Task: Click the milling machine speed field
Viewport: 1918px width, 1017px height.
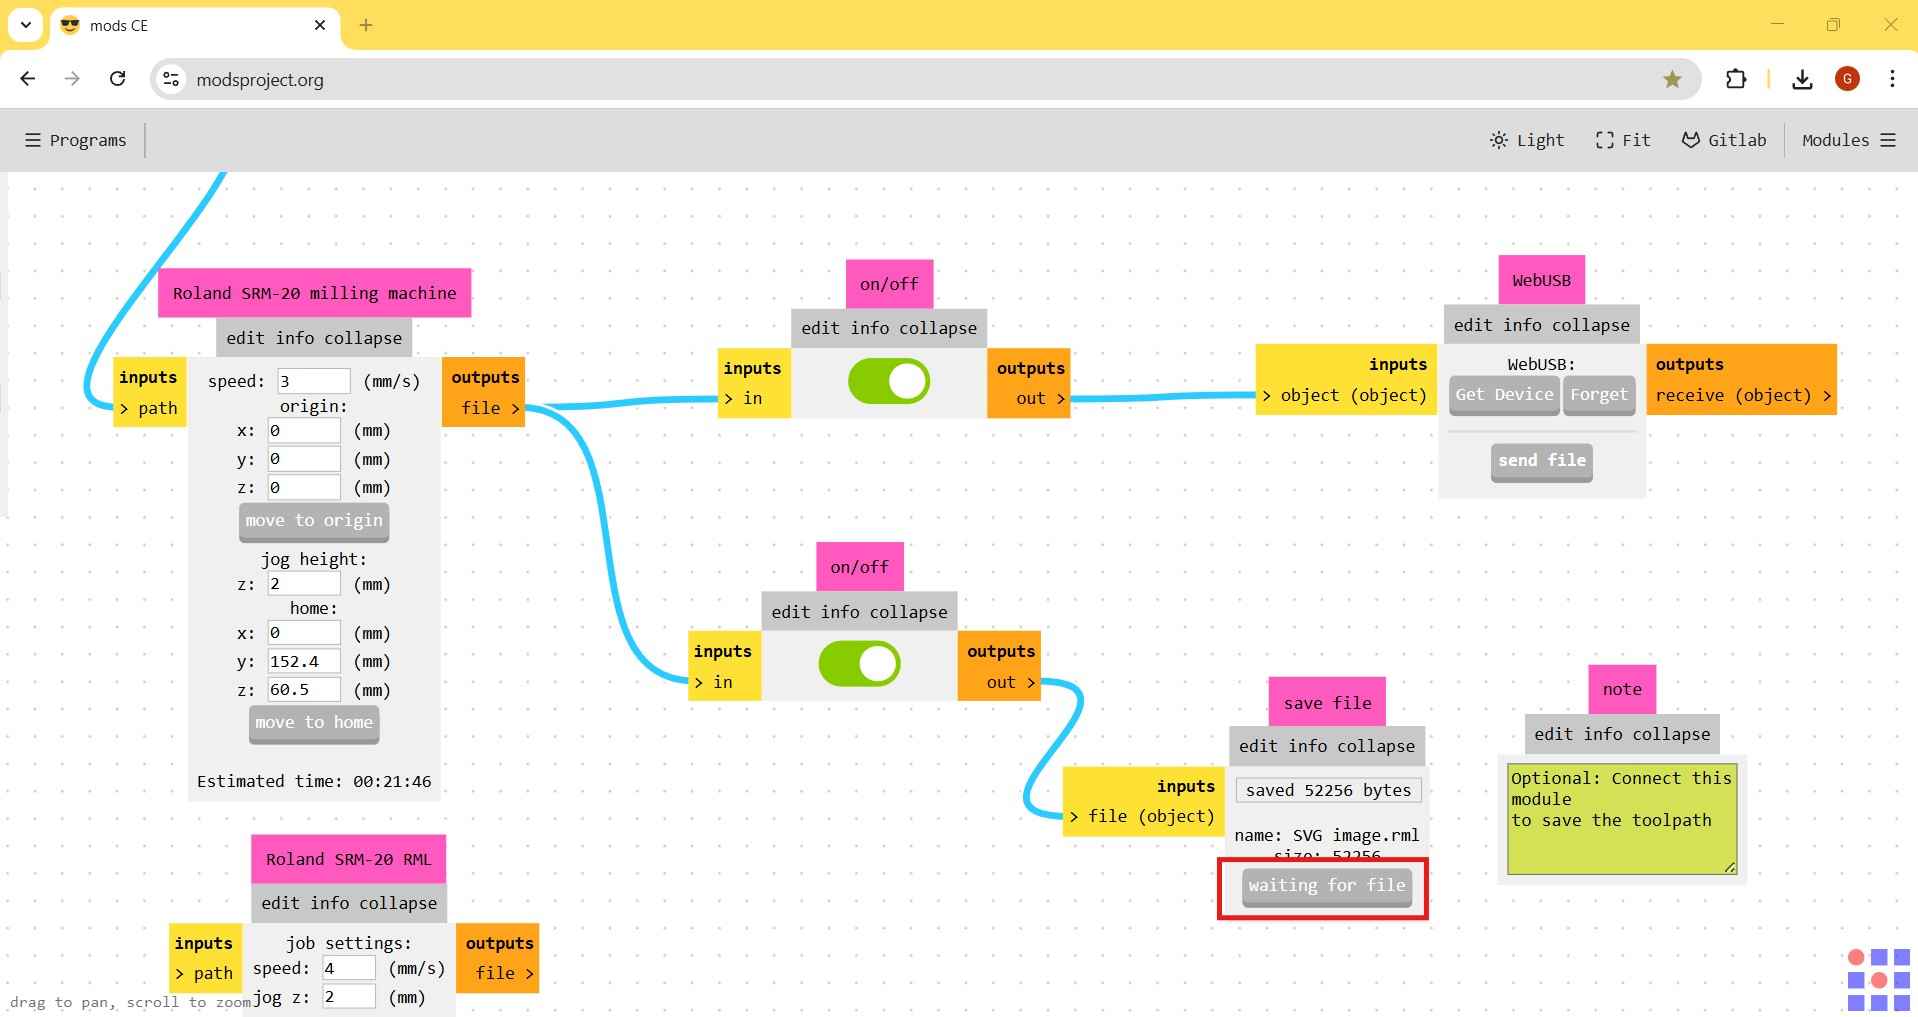Action: (314, 381)
